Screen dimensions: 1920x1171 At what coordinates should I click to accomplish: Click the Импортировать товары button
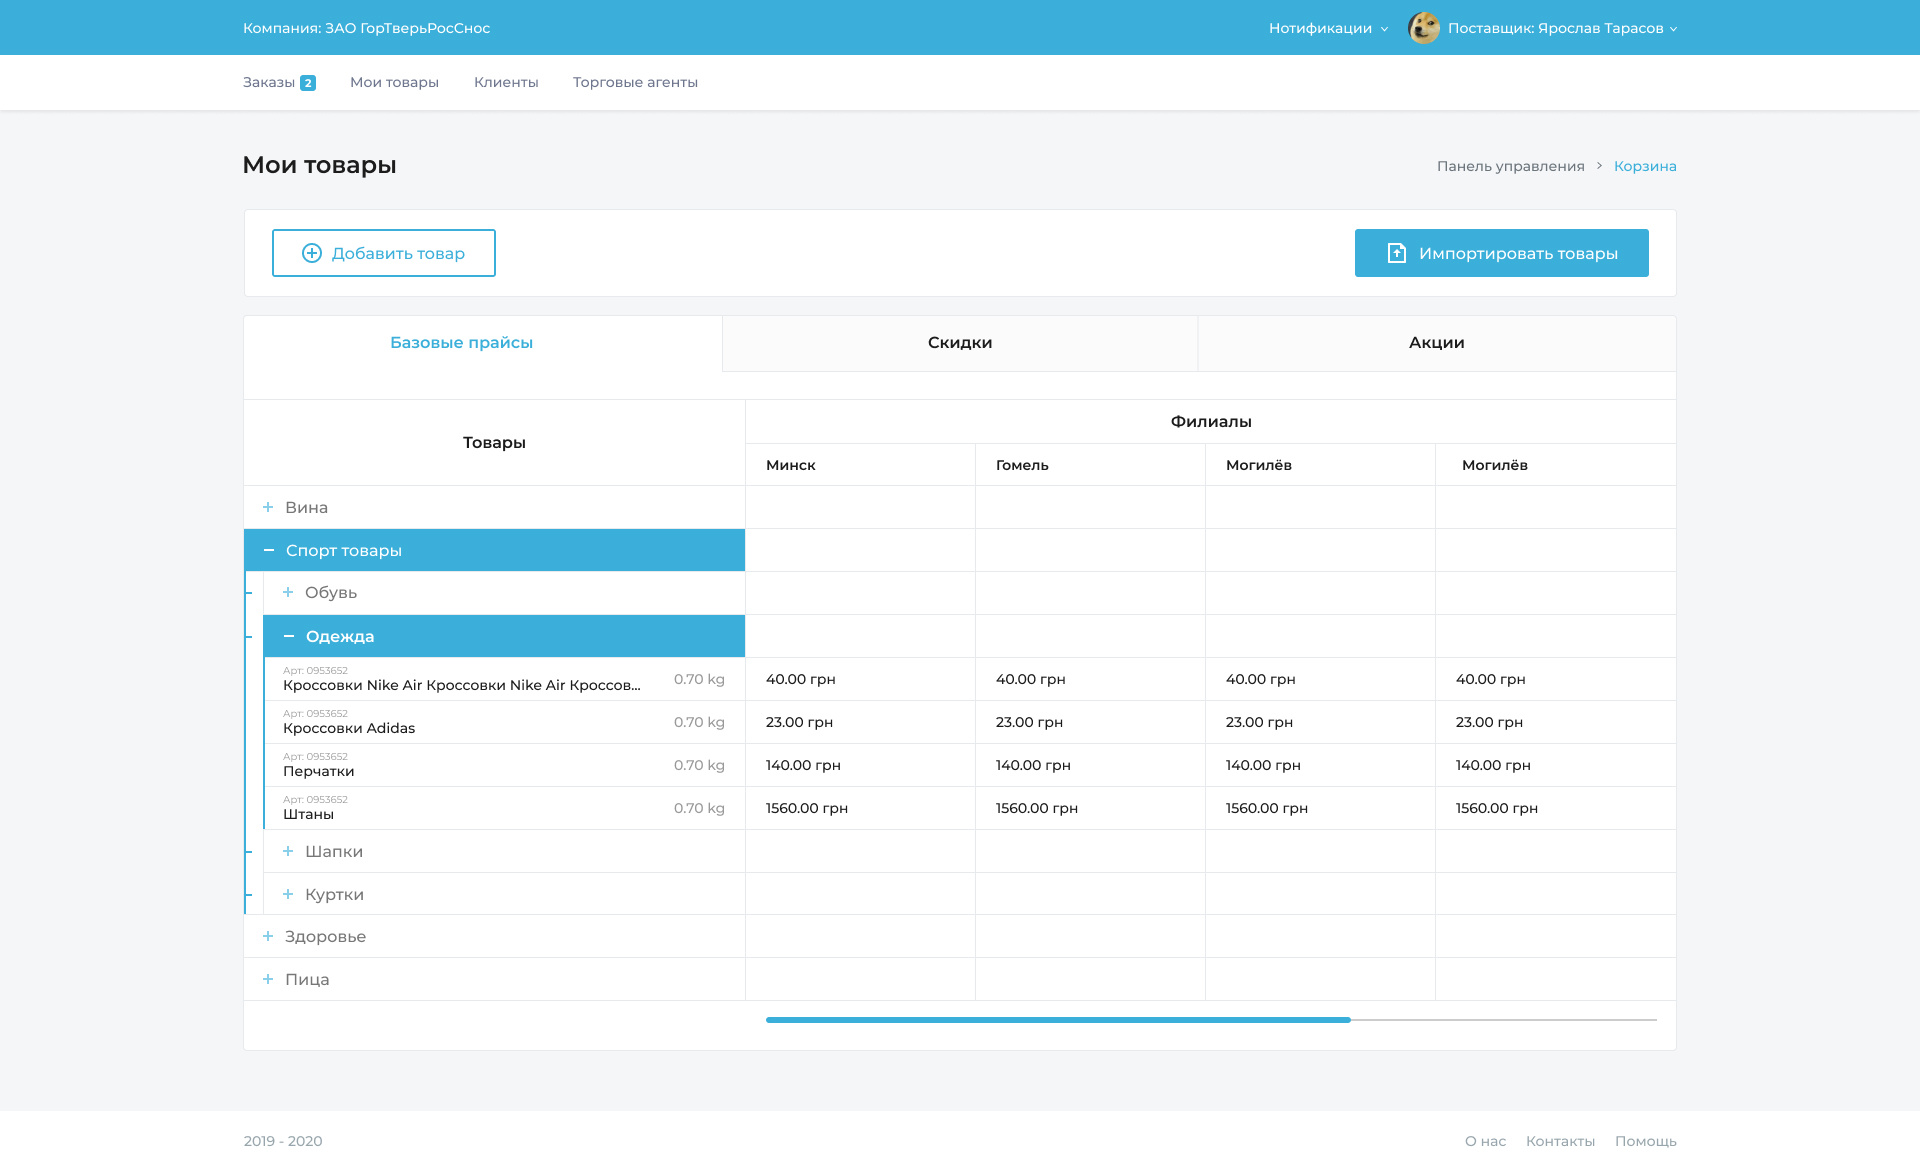click(x=1502, y=253)
